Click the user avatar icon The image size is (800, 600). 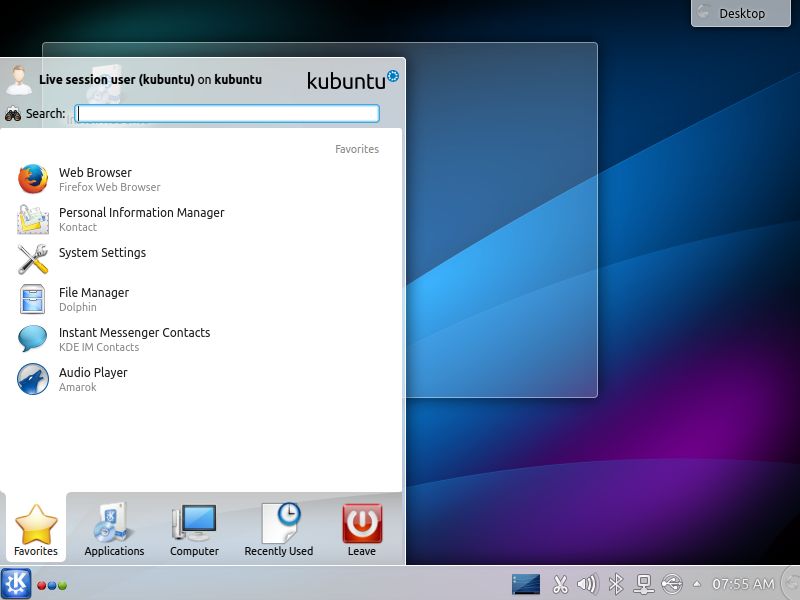(19, 80)
